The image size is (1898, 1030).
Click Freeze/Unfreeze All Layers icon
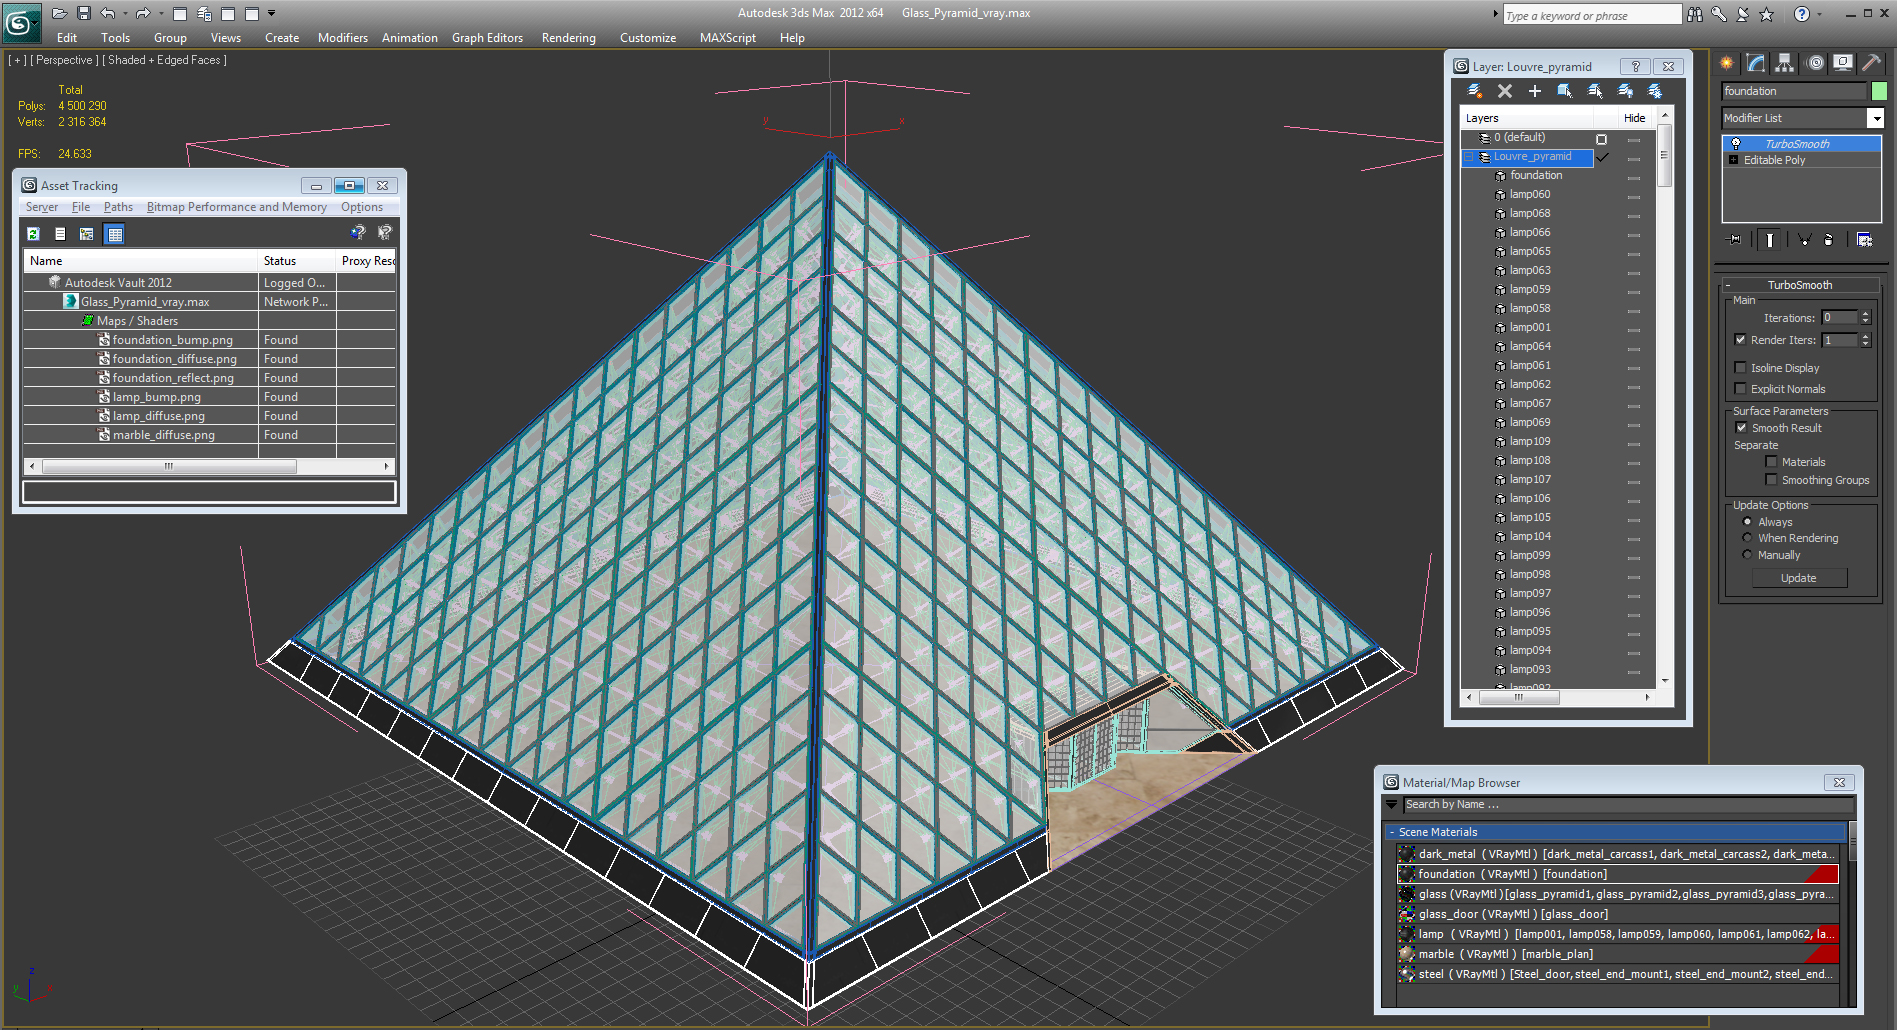coord(1656,91)
